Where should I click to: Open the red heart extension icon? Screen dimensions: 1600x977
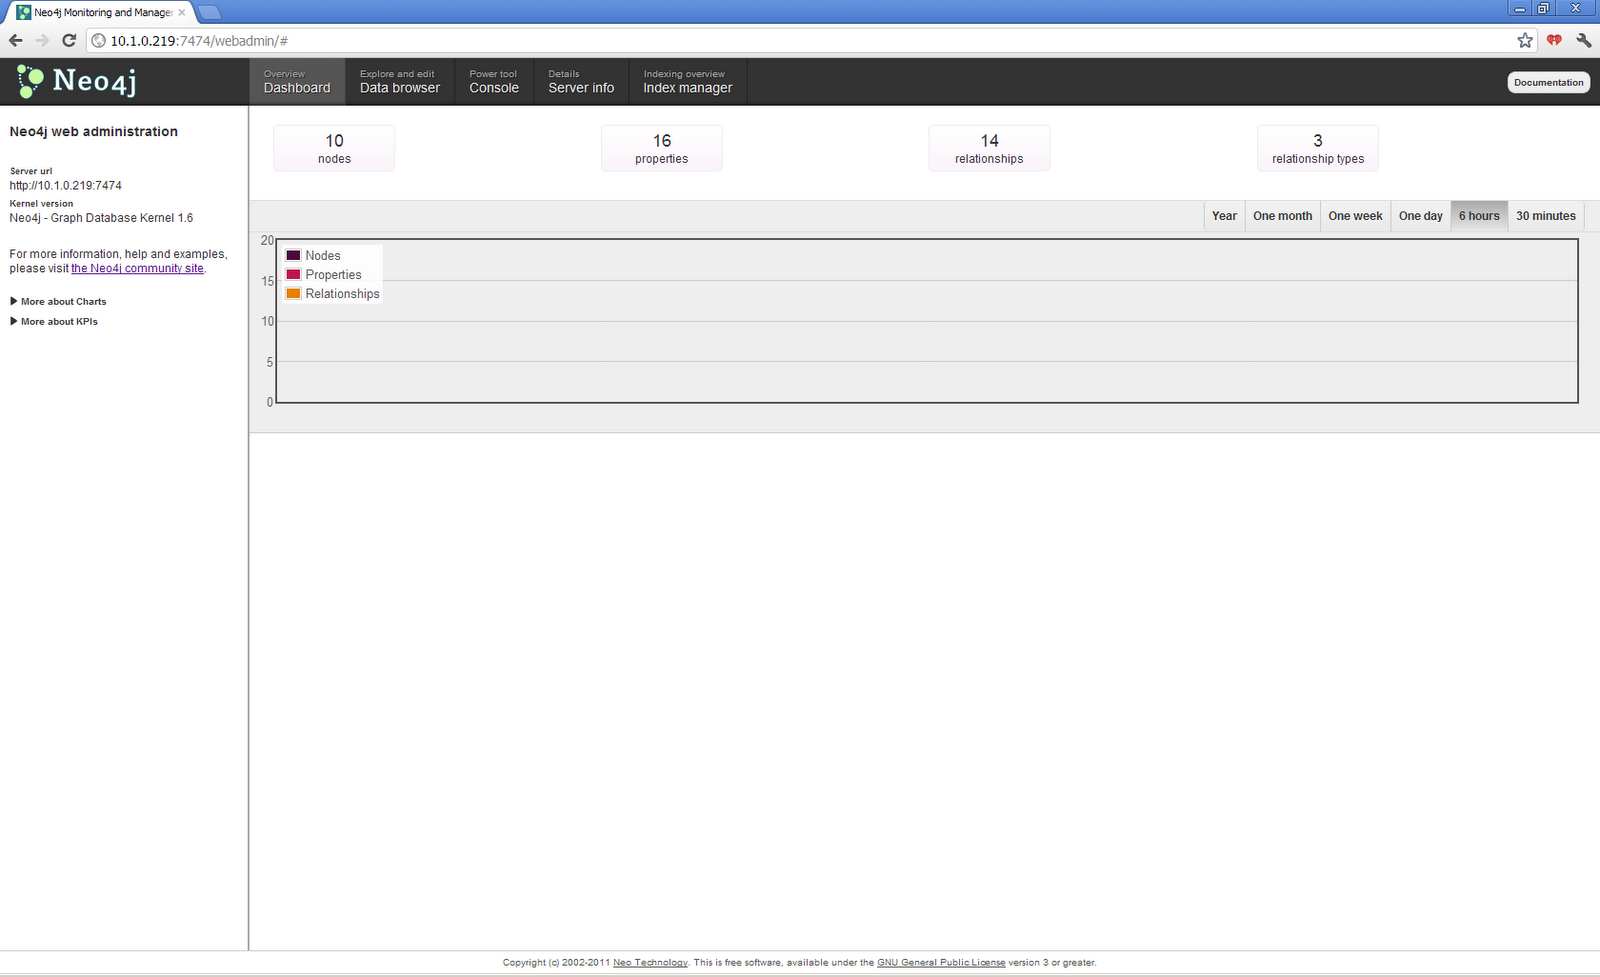1554,40
